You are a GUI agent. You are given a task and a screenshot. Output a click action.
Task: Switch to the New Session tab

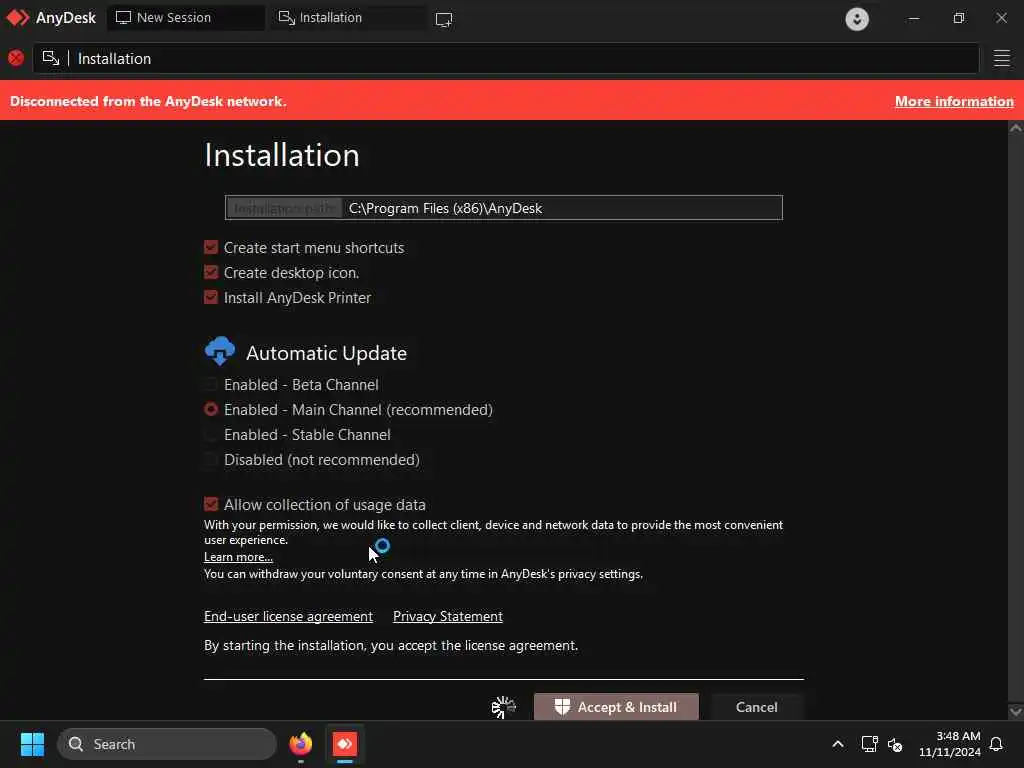pyautogui.click(x=186, y=18)
